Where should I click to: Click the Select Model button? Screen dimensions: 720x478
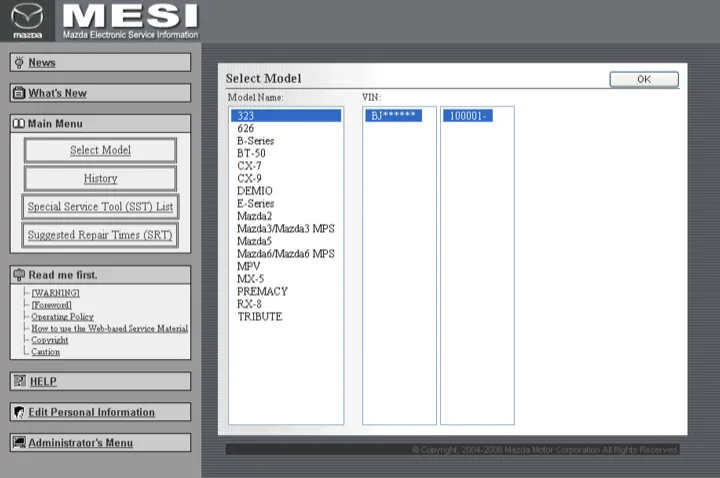(100, 150)
